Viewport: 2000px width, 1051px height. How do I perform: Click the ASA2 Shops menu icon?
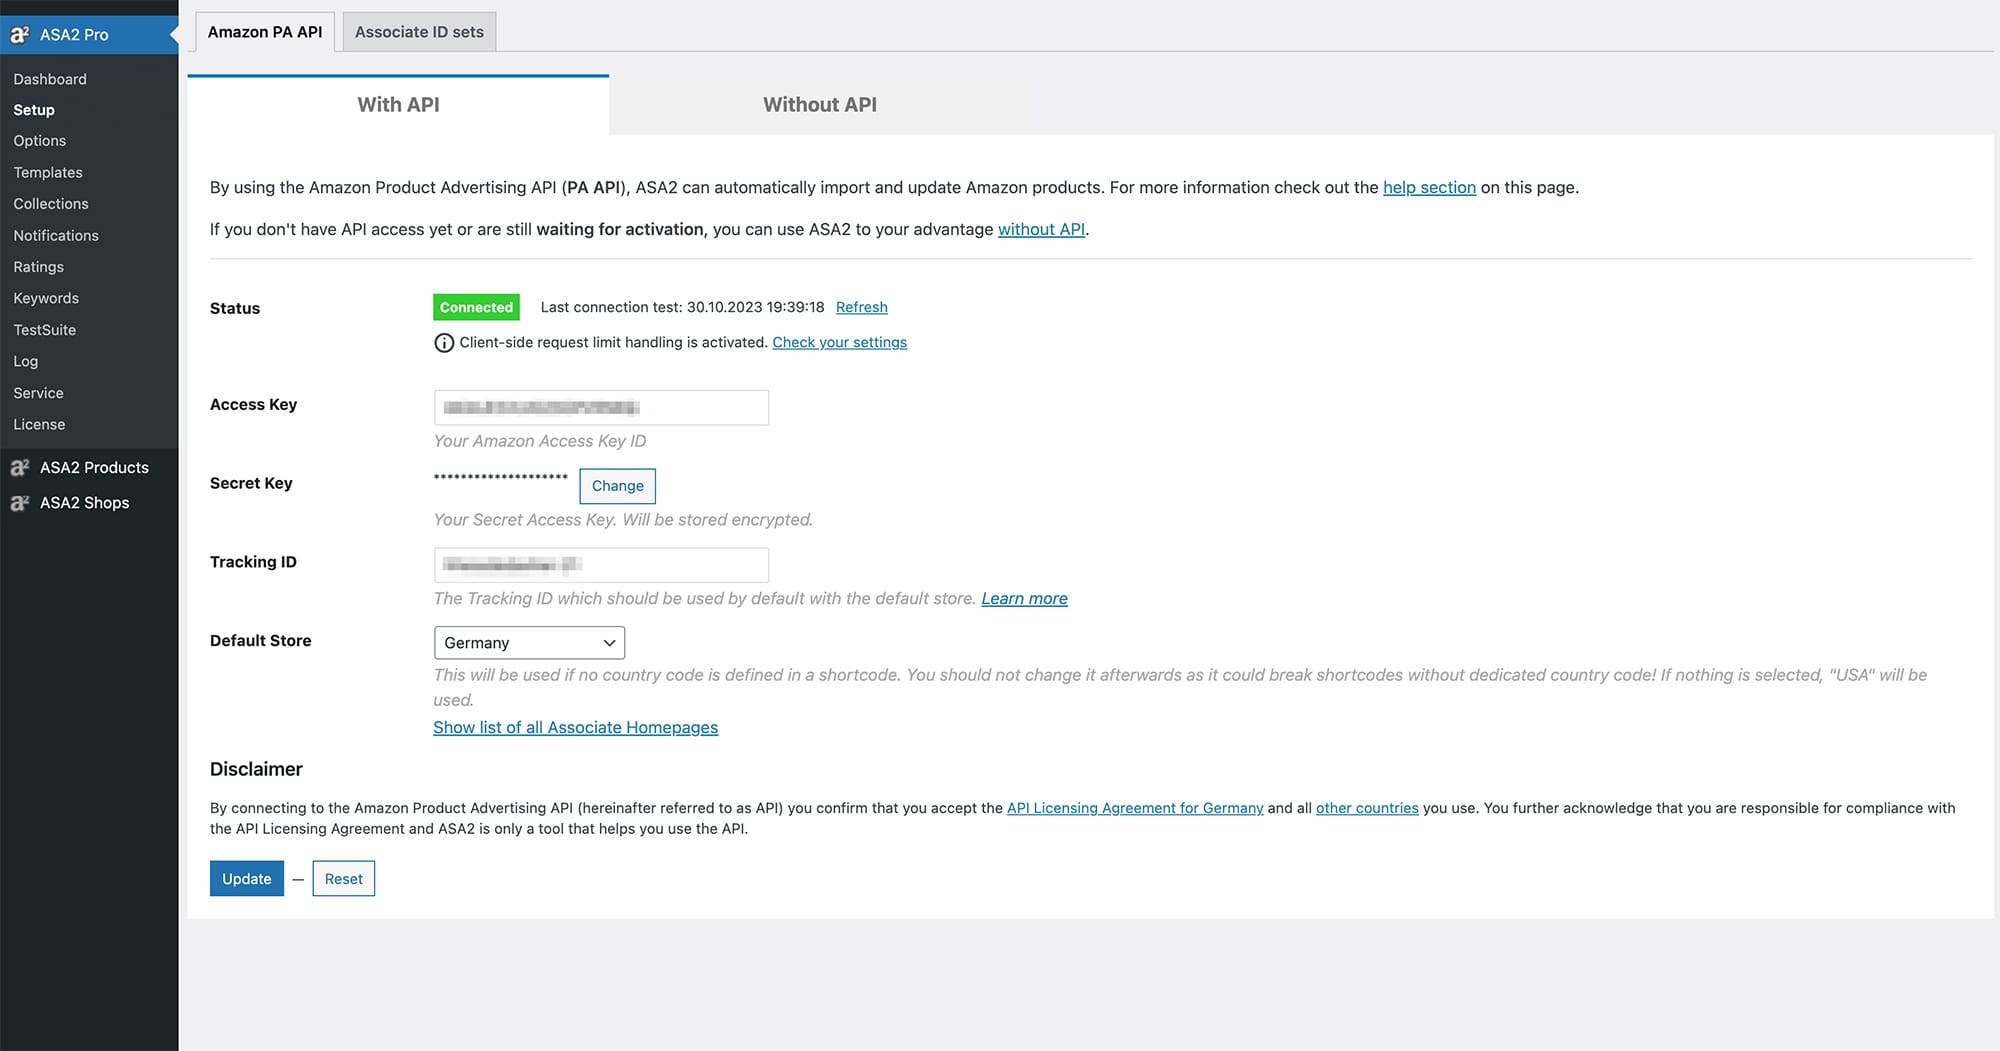point(20,503)
